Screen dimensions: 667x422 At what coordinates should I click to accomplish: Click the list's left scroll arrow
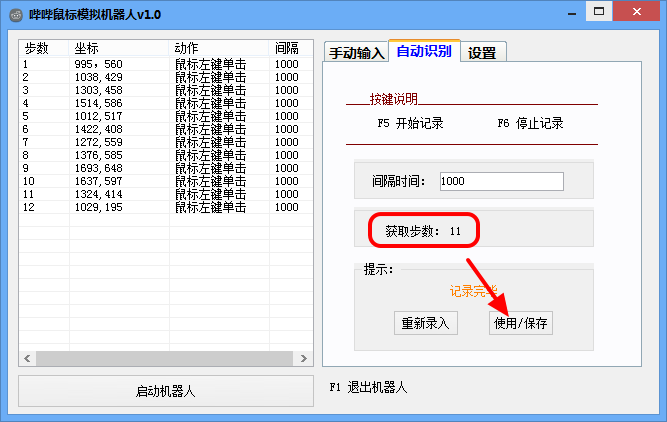(27, 358)
